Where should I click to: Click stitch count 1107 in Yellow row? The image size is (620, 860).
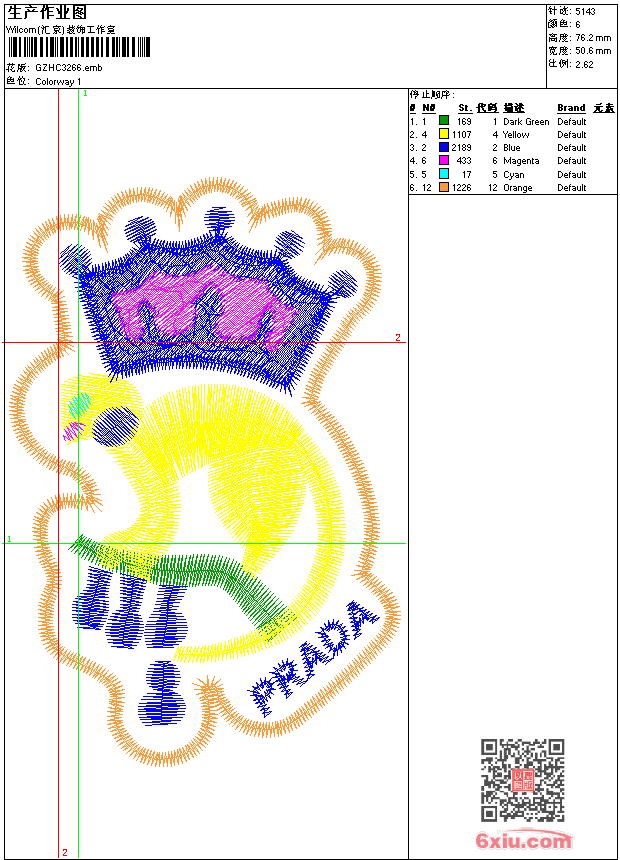click(461, 135)
